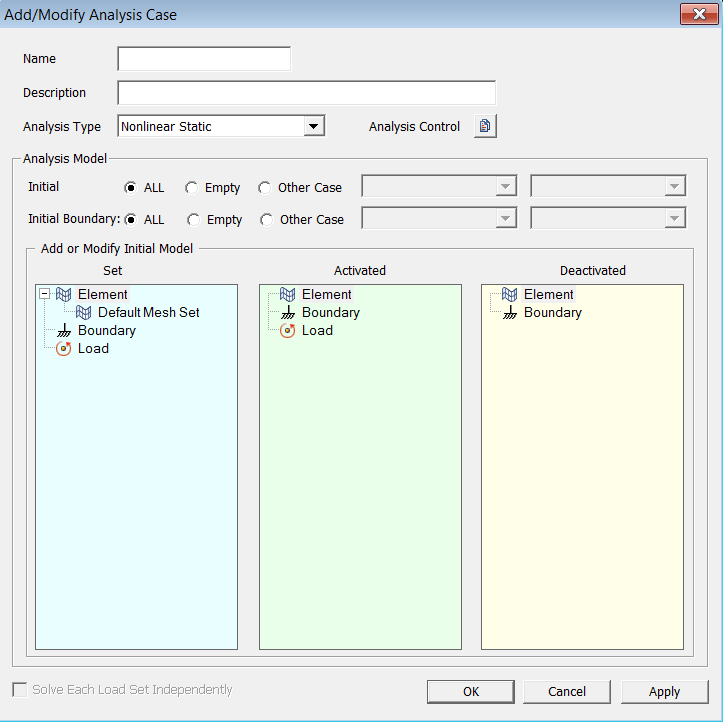Select the Boundary item in the Activated panel

330,313
